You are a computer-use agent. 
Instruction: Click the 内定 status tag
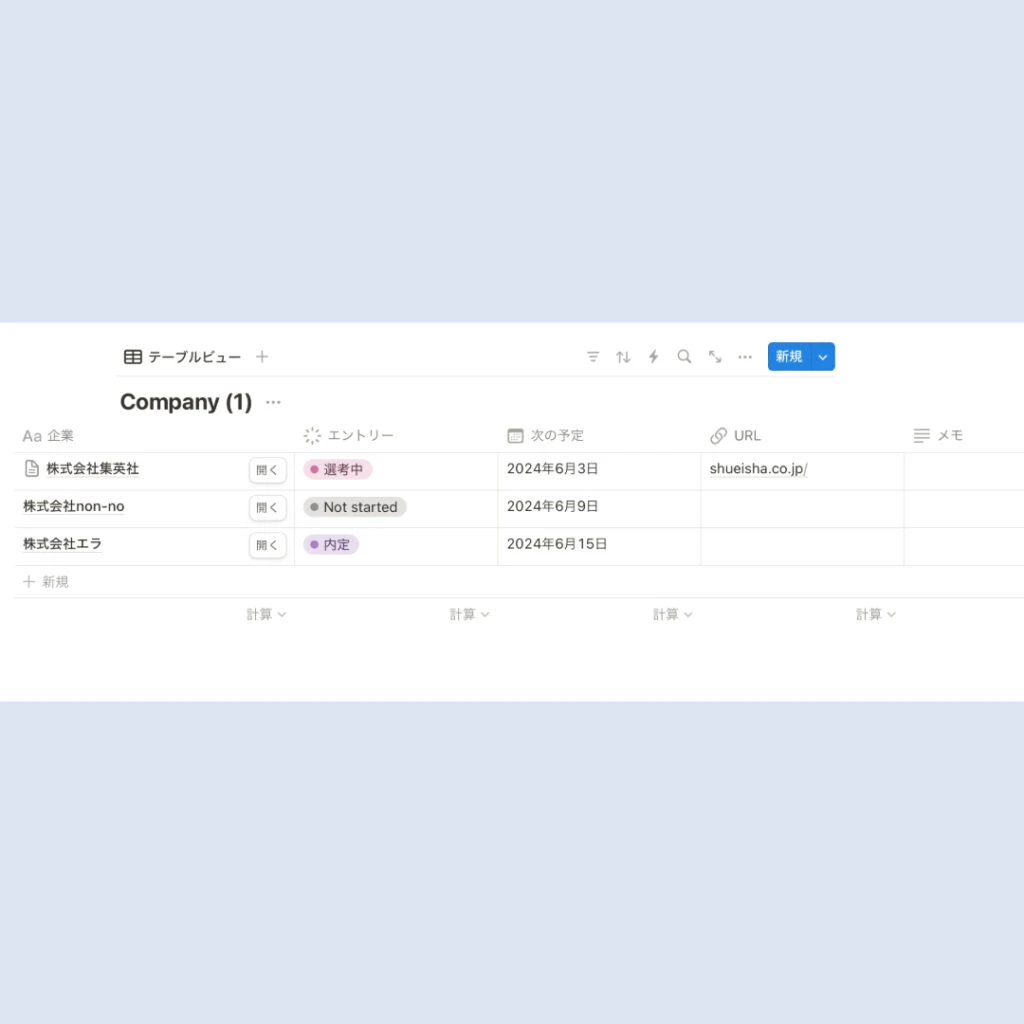330,545
